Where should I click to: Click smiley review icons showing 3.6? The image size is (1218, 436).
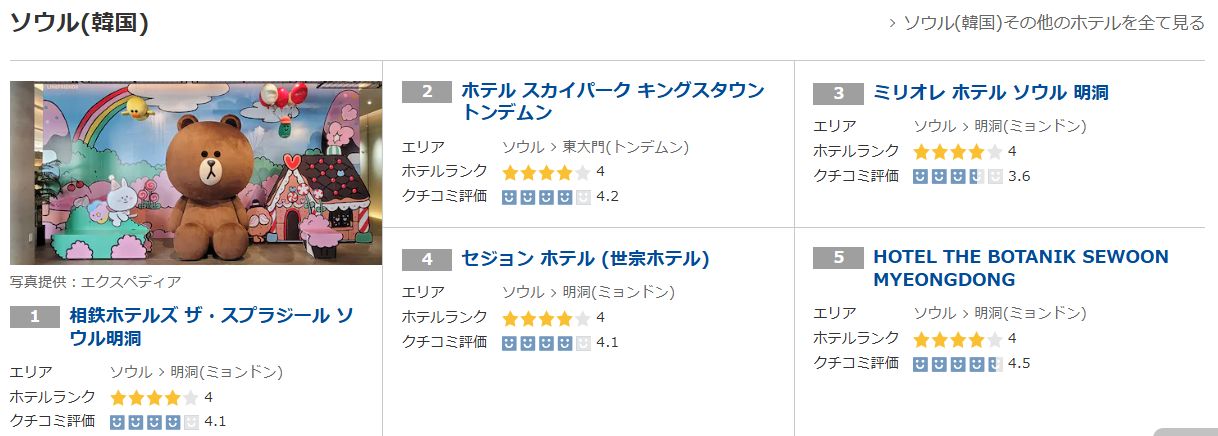957,176
